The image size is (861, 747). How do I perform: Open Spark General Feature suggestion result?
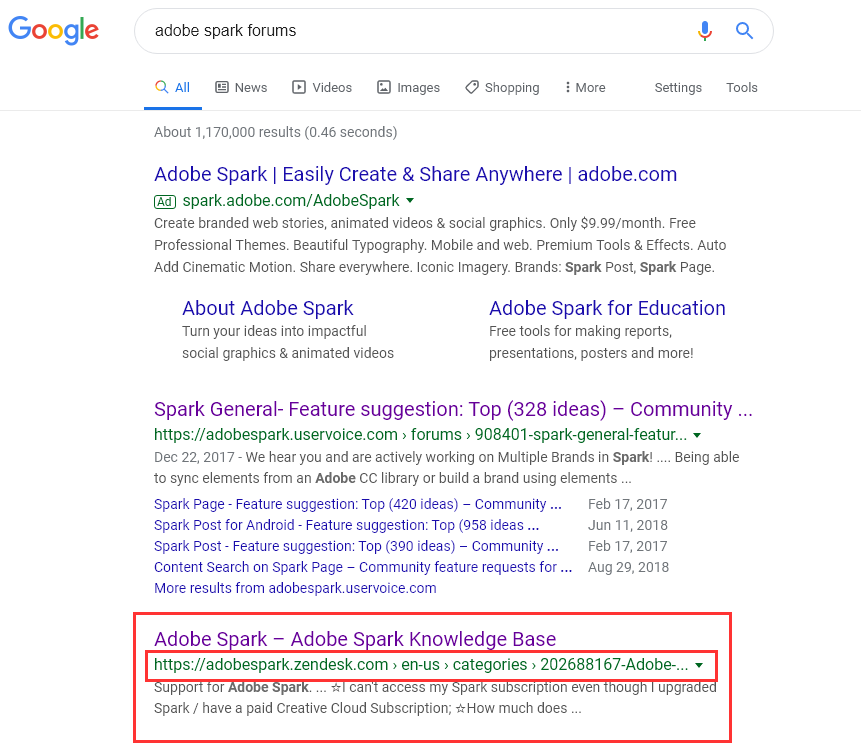[453, 409]
